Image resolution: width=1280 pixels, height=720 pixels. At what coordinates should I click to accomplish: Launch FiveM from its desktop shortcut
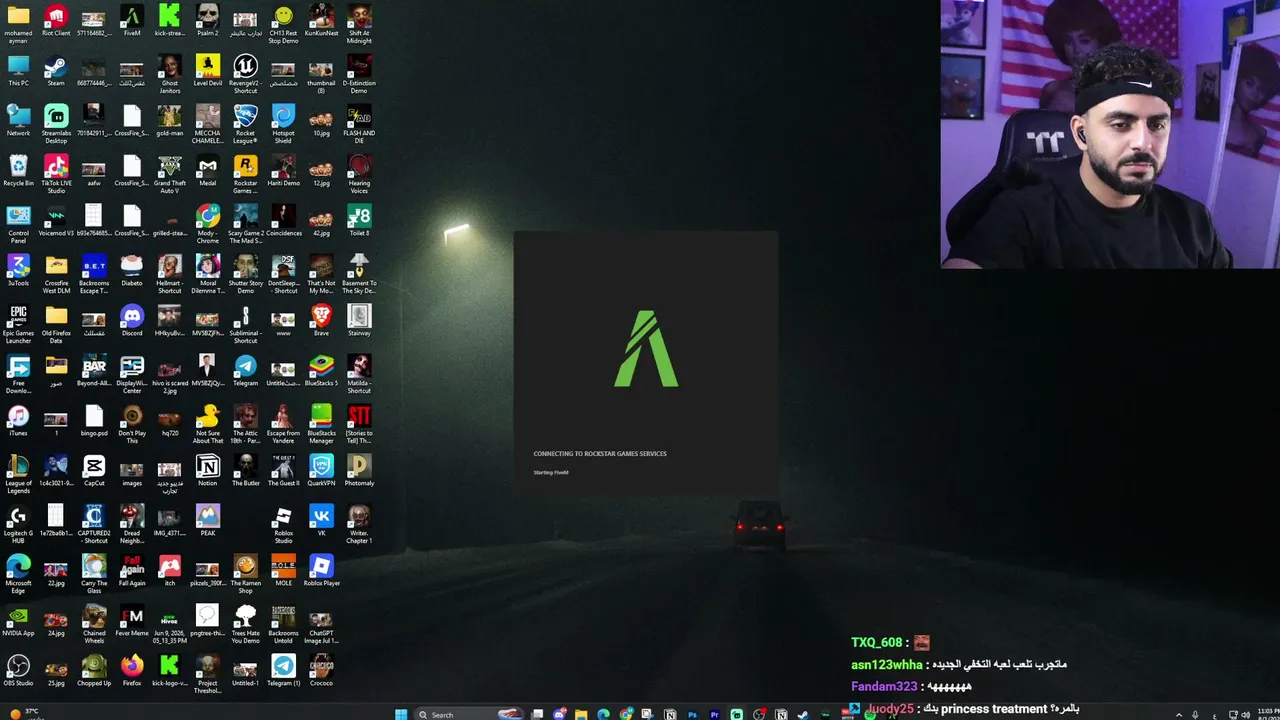coord(132,21)
